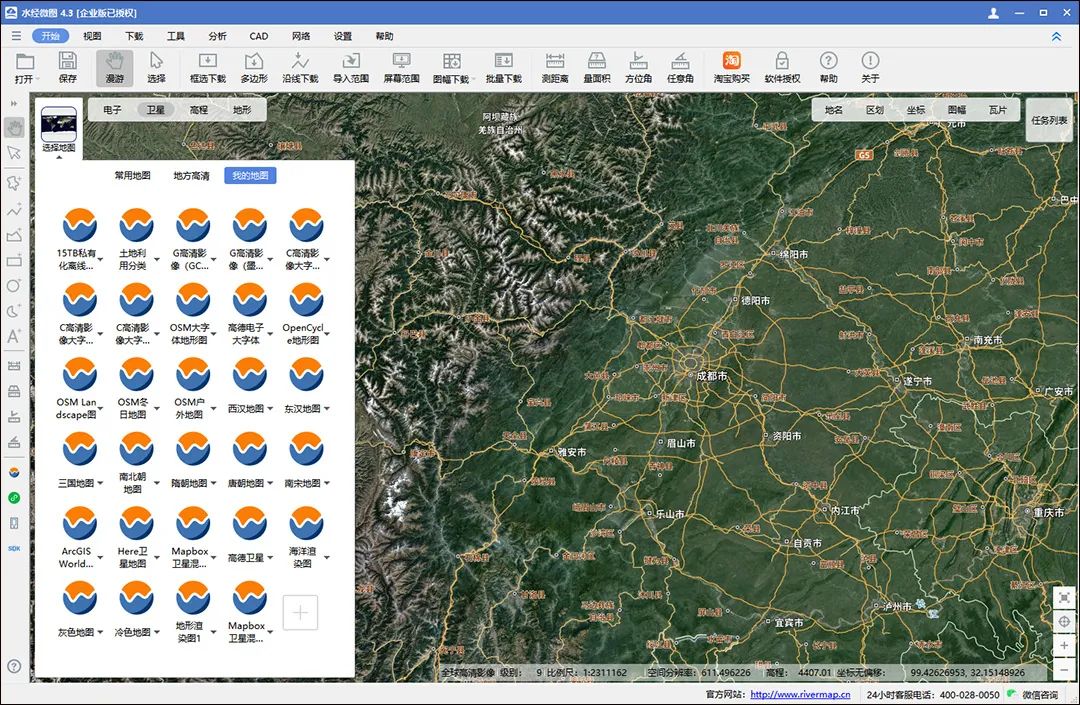Expand dropdown arrow next to 东汉地图
Screen dimensions: 1080x705
click(x=326, y=409)
